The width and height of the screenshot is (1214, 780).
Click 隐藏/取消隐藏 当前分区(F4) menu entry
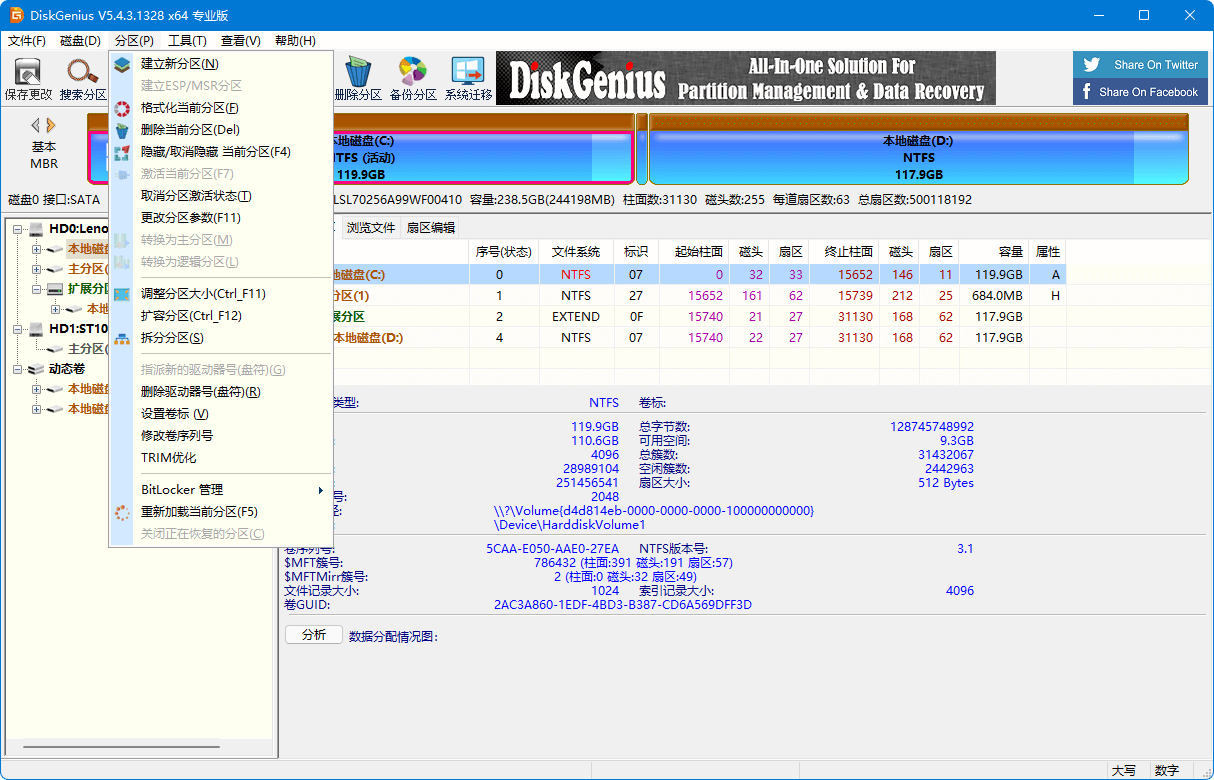221,152
